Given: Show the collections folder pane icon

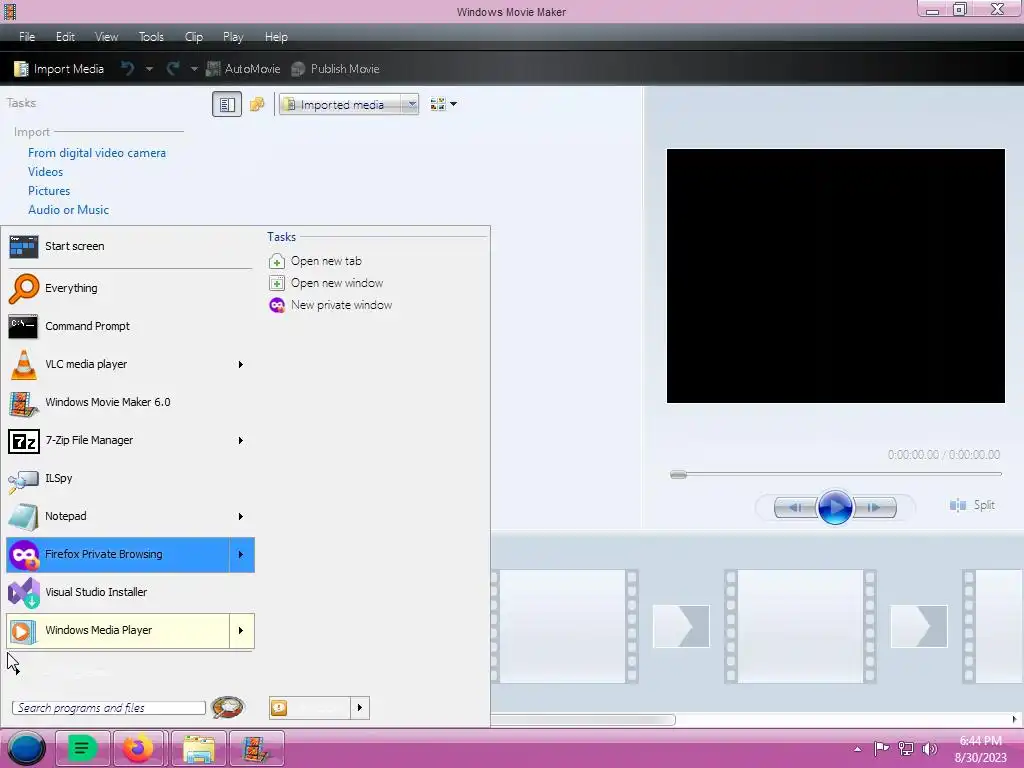Looking at the screenshot, I should tap(257, 104).
